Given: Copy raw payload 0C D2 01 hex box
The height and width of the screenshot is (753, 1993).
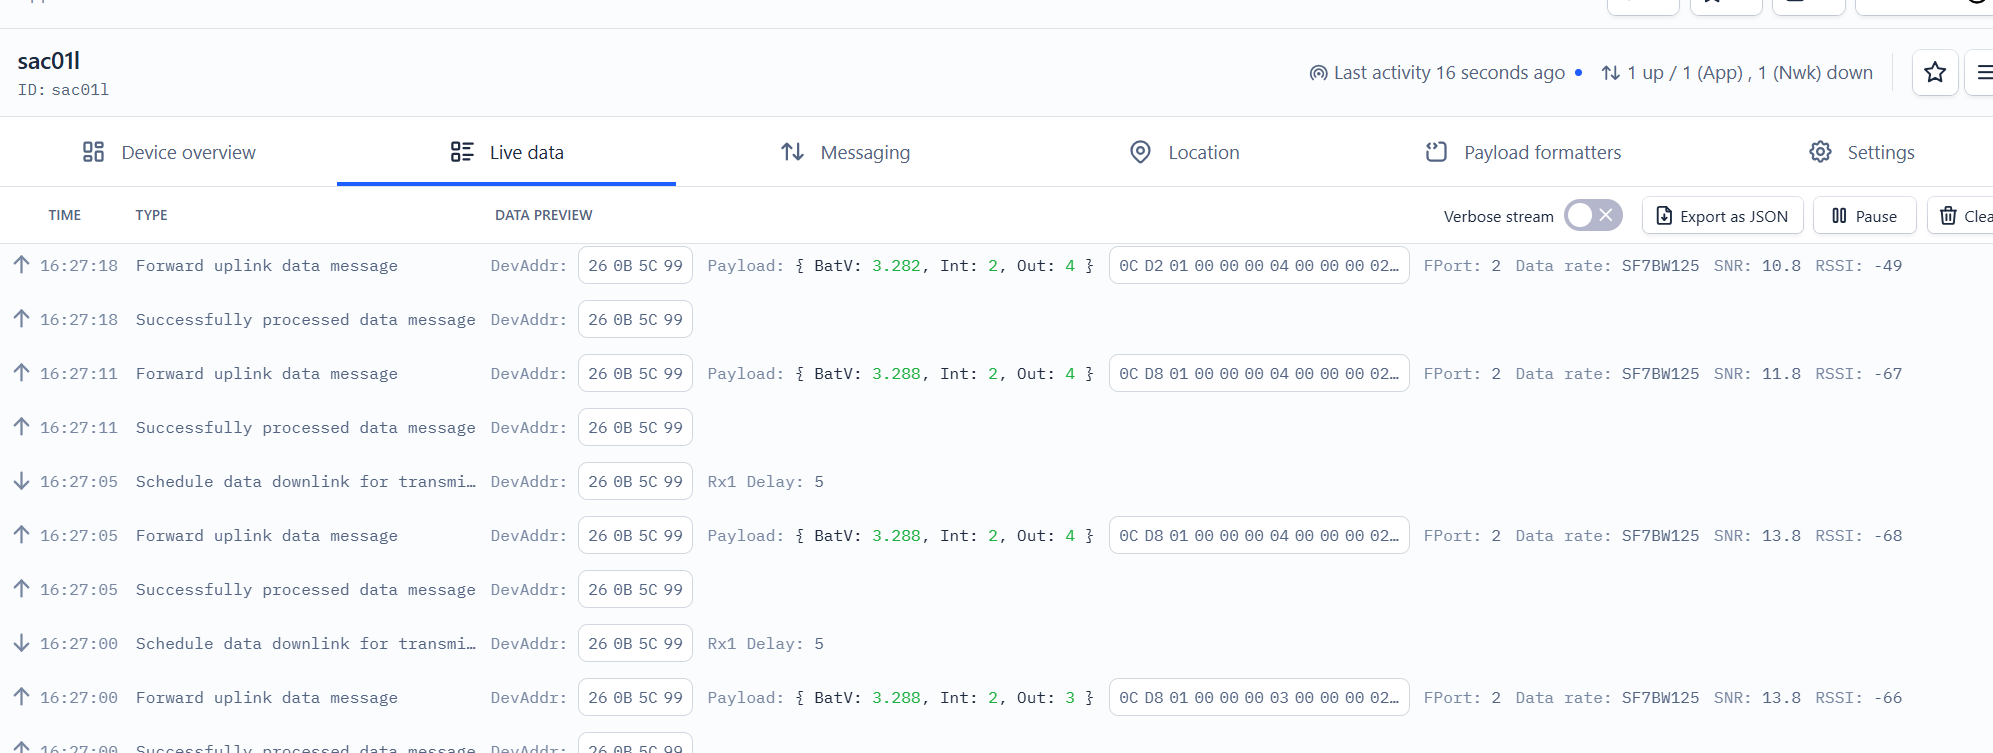Looking at the screenshot, I should 1259,265.
